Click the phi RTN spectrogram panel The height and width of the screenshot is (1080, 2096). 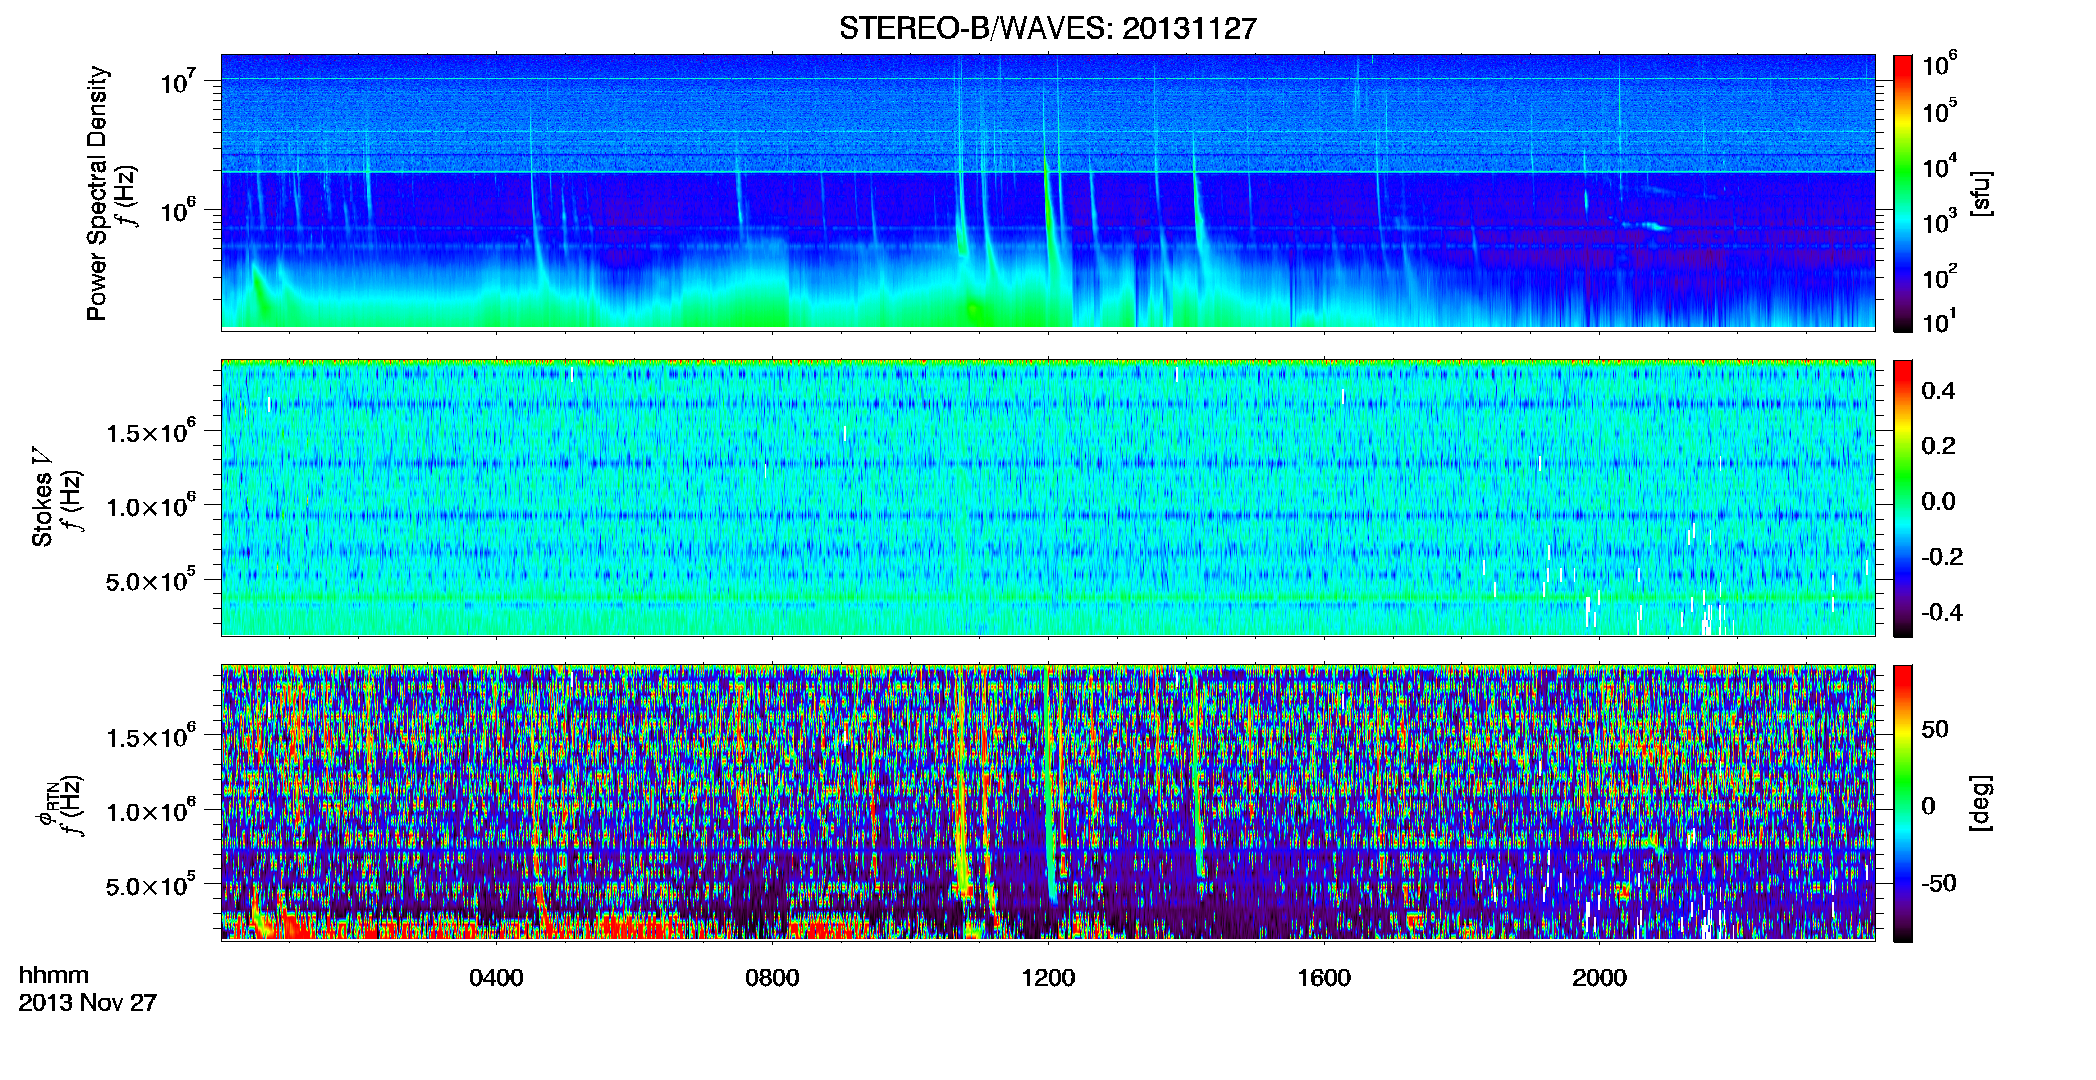(1048, 802)
